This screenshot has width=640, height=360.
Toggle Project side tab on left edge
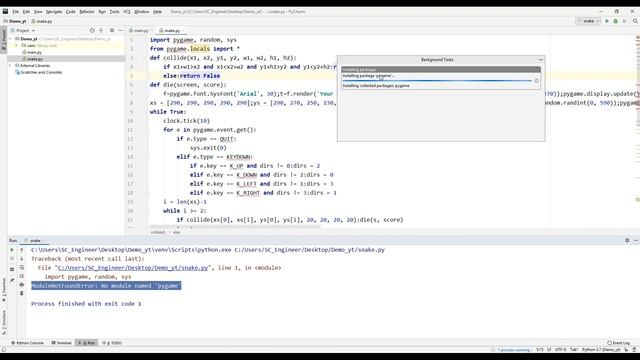(4, 39)
